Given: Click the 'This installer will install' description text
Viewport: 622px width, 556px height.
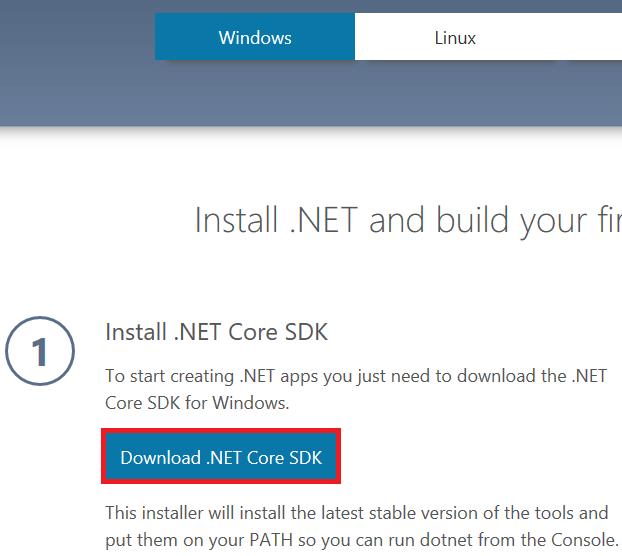Looking at the screenshot, I should coord(362,527).
